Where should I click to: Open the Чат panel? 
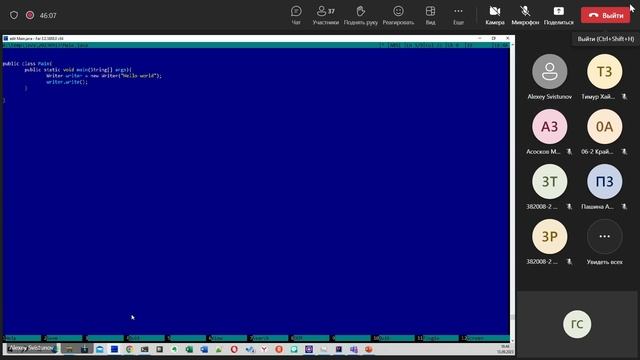click(296, 16)
